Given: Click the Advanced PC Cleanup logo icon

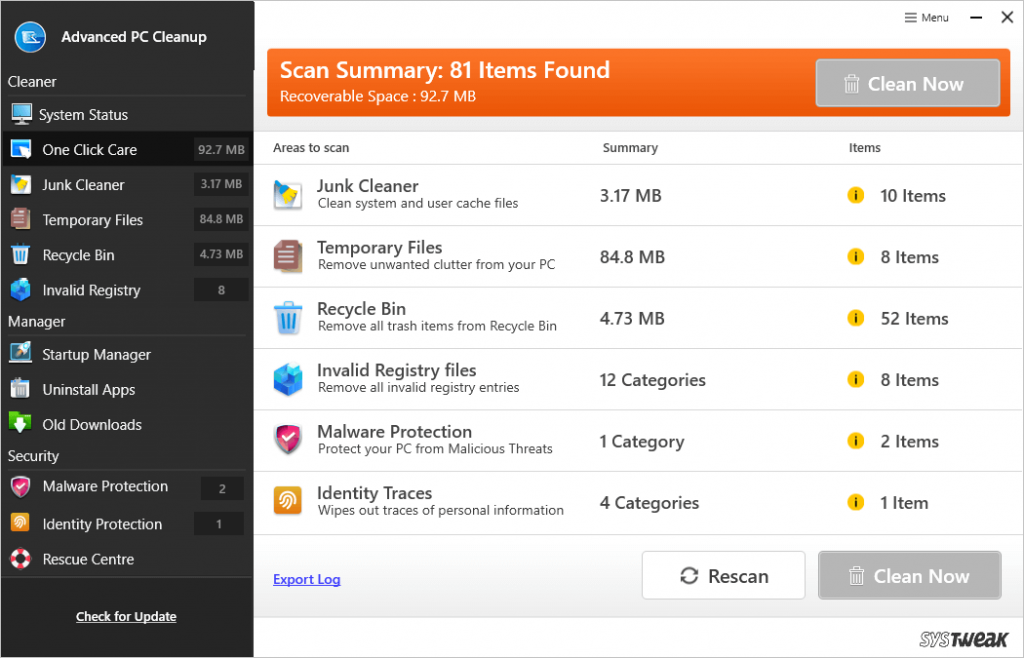Looking at the screenshot, I should [30, 37].
